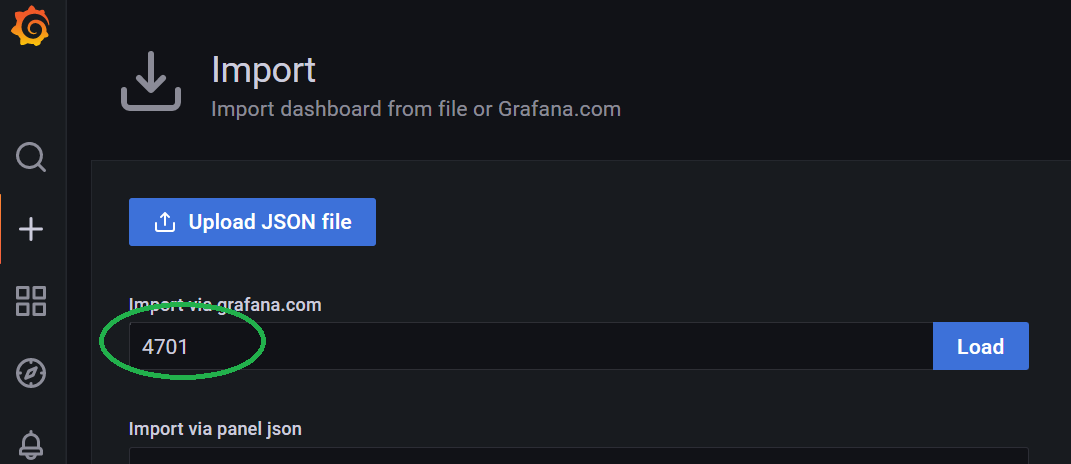
Task: Click blank space in grafana.com field
Action: coord(560,346)
